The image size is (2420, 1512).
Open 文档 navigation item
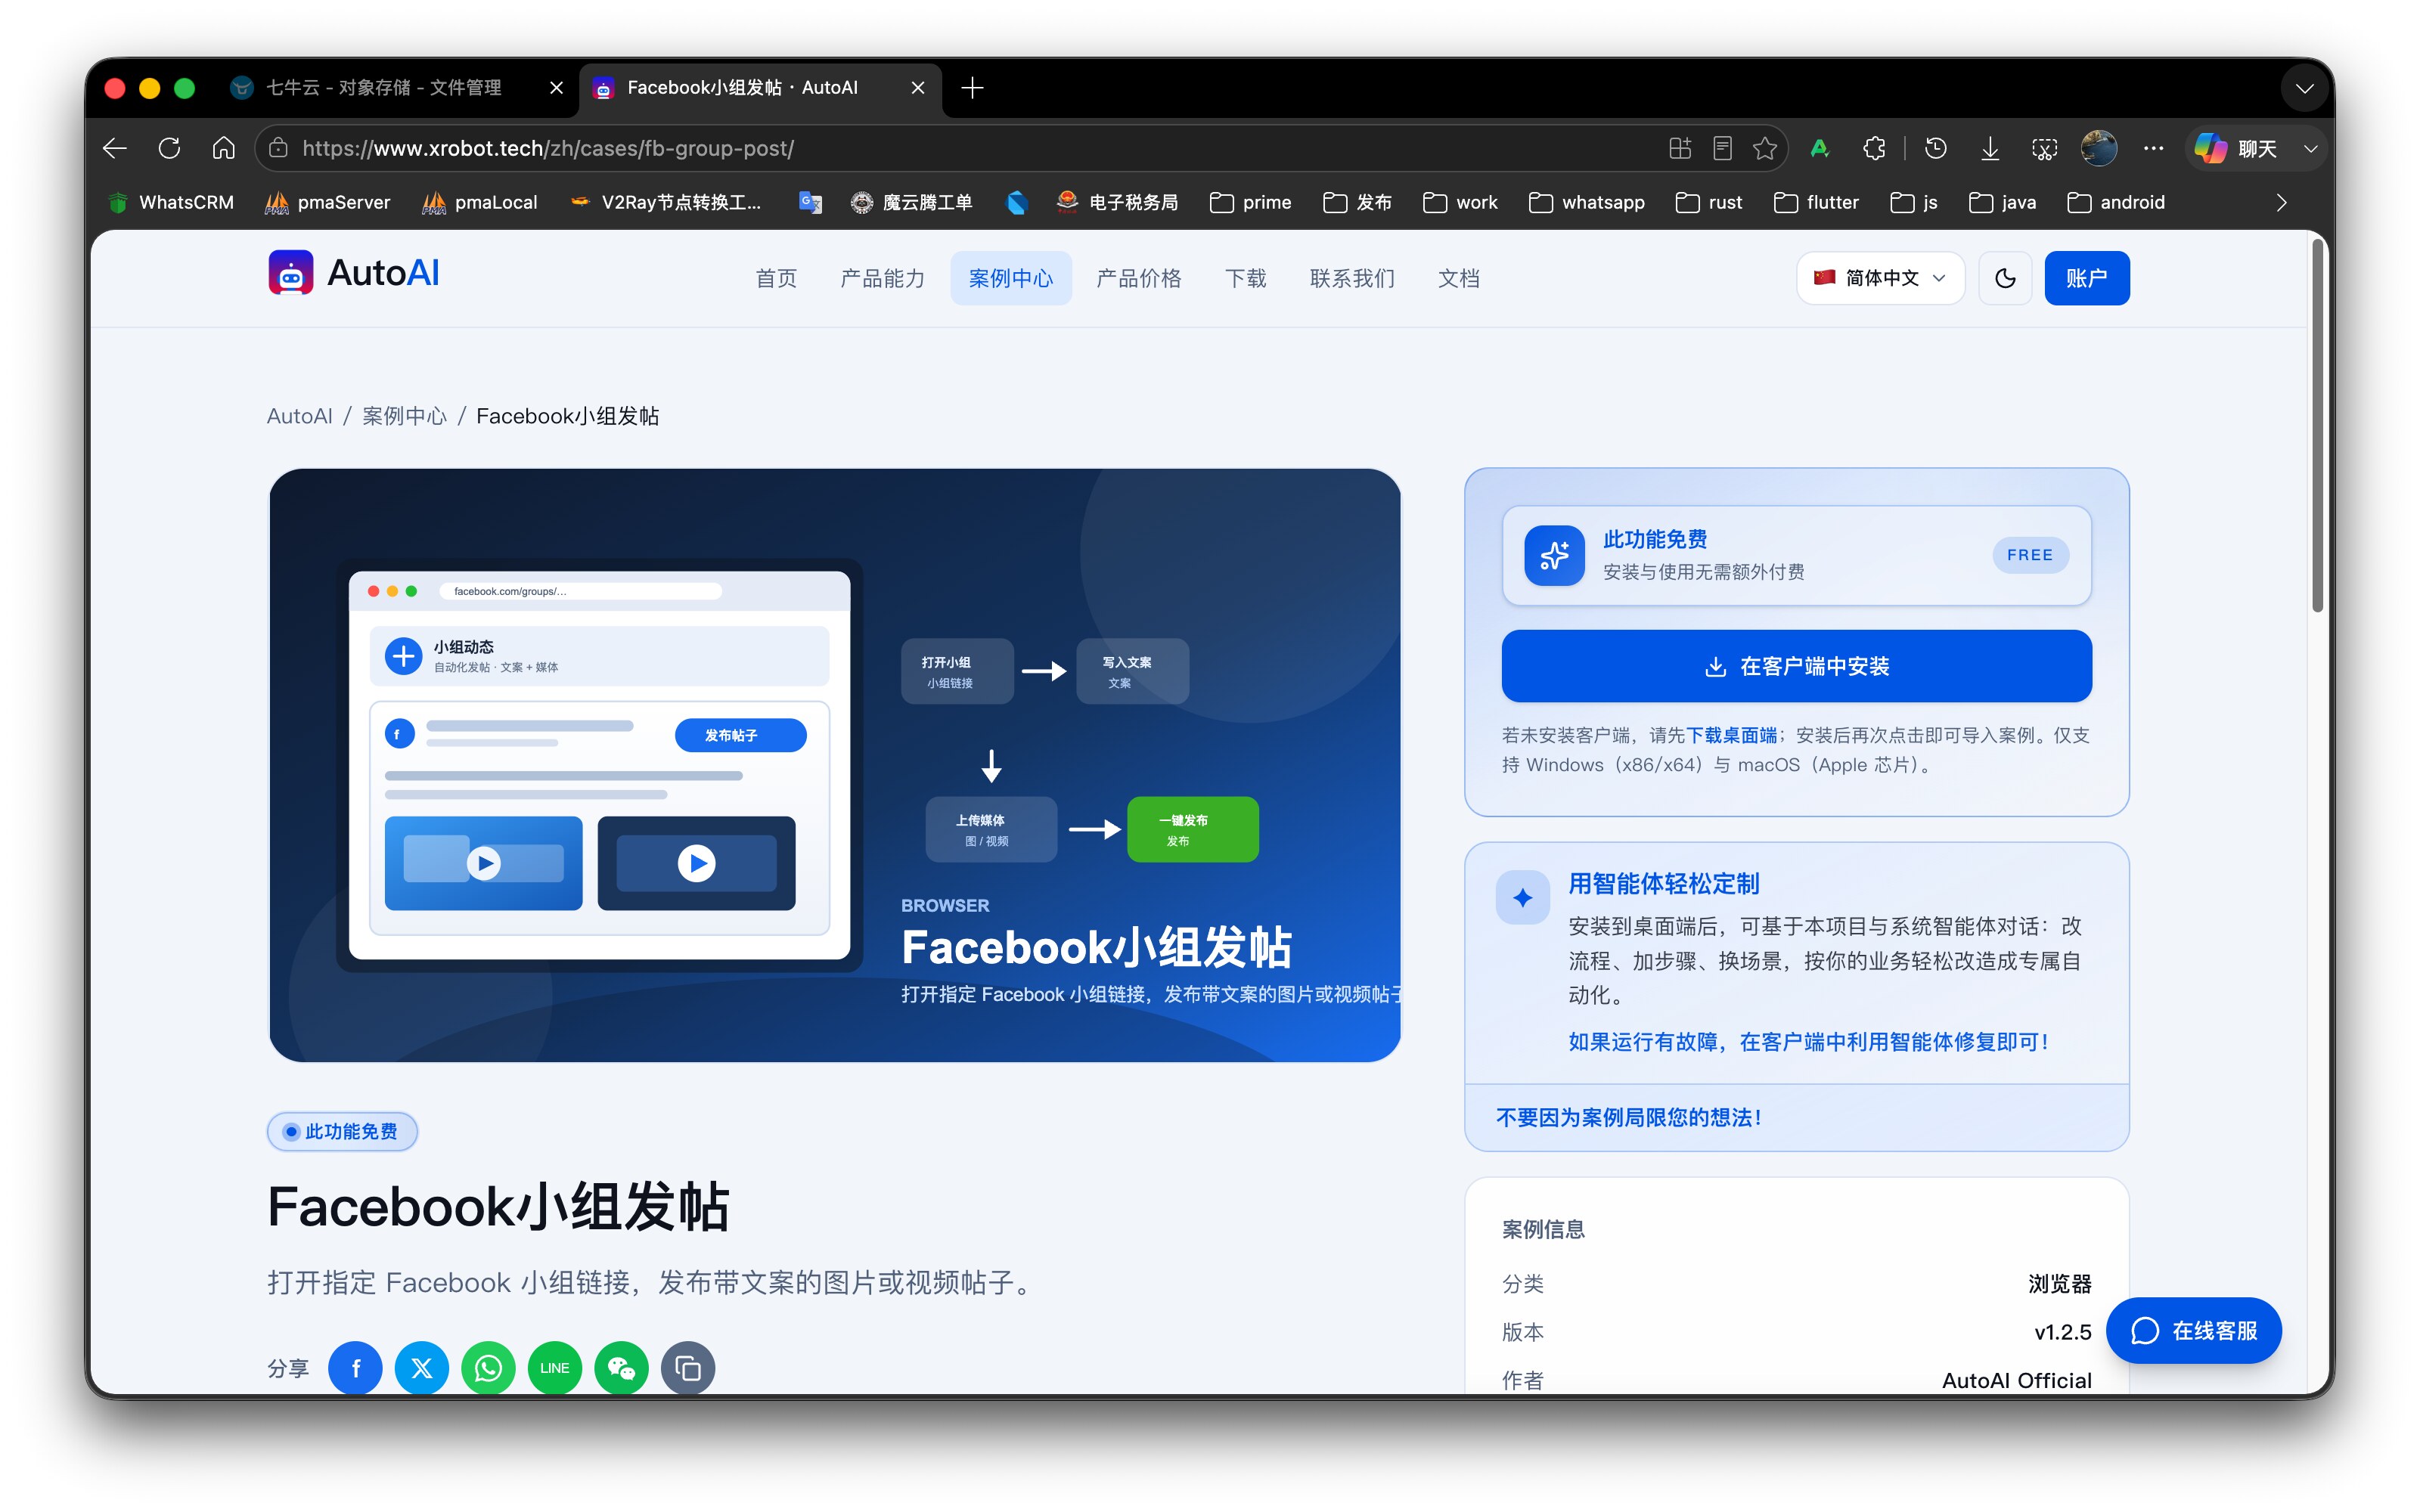pos(1459,278)
